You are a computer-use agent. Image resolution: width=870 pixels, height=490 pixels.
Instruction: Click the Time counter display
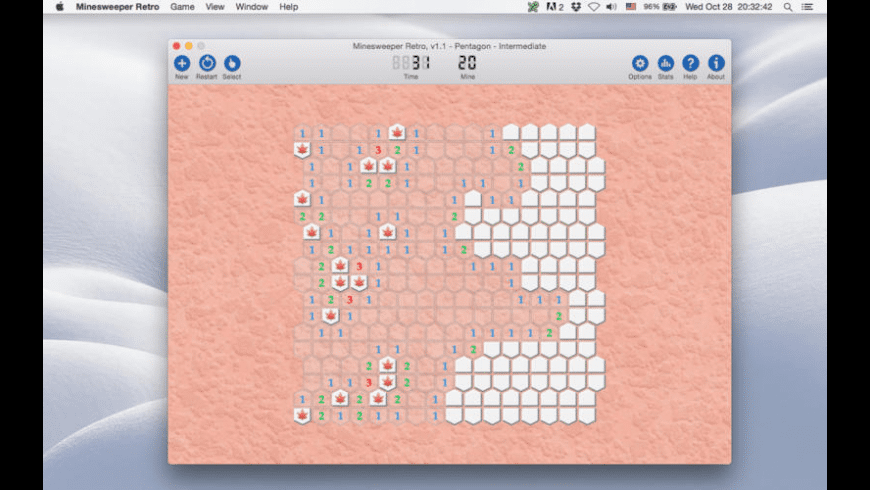point(411,62)
